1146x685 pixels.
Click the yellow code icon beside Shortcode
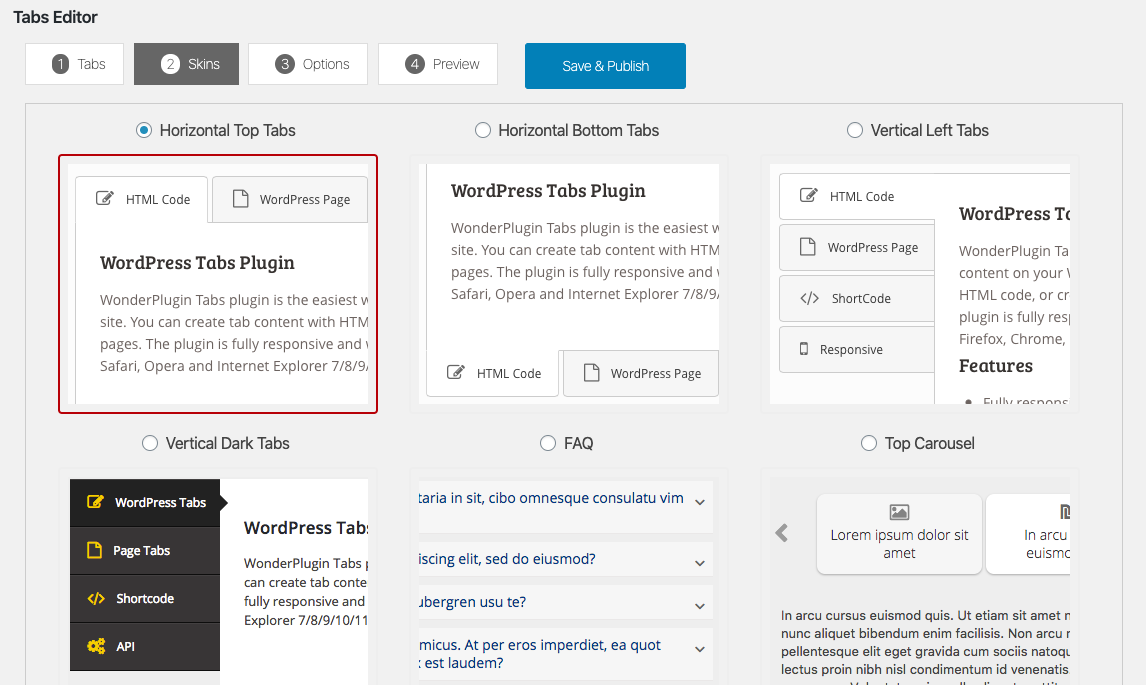96,599
